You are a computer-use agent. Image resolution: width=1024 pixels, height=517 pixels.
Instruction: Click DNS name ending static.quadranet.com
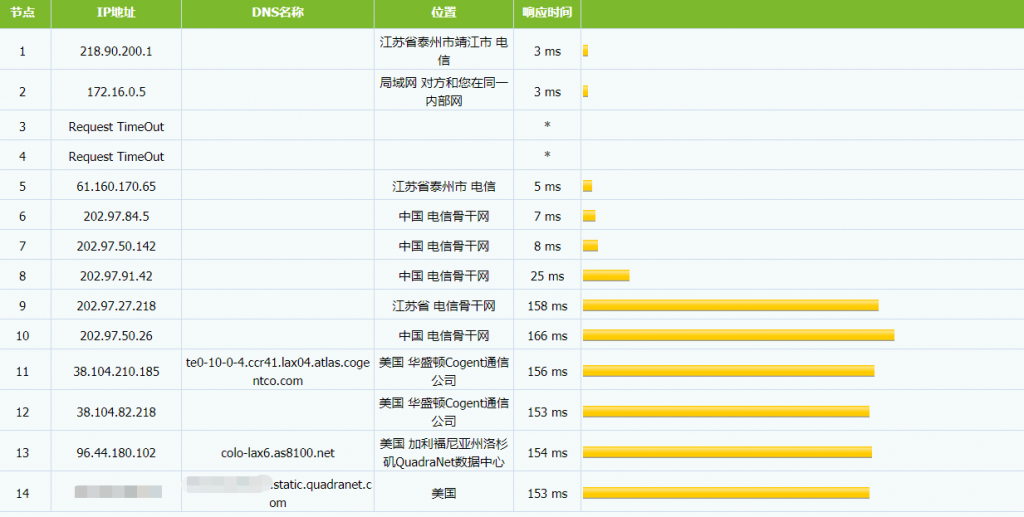(x=279, y=493)
